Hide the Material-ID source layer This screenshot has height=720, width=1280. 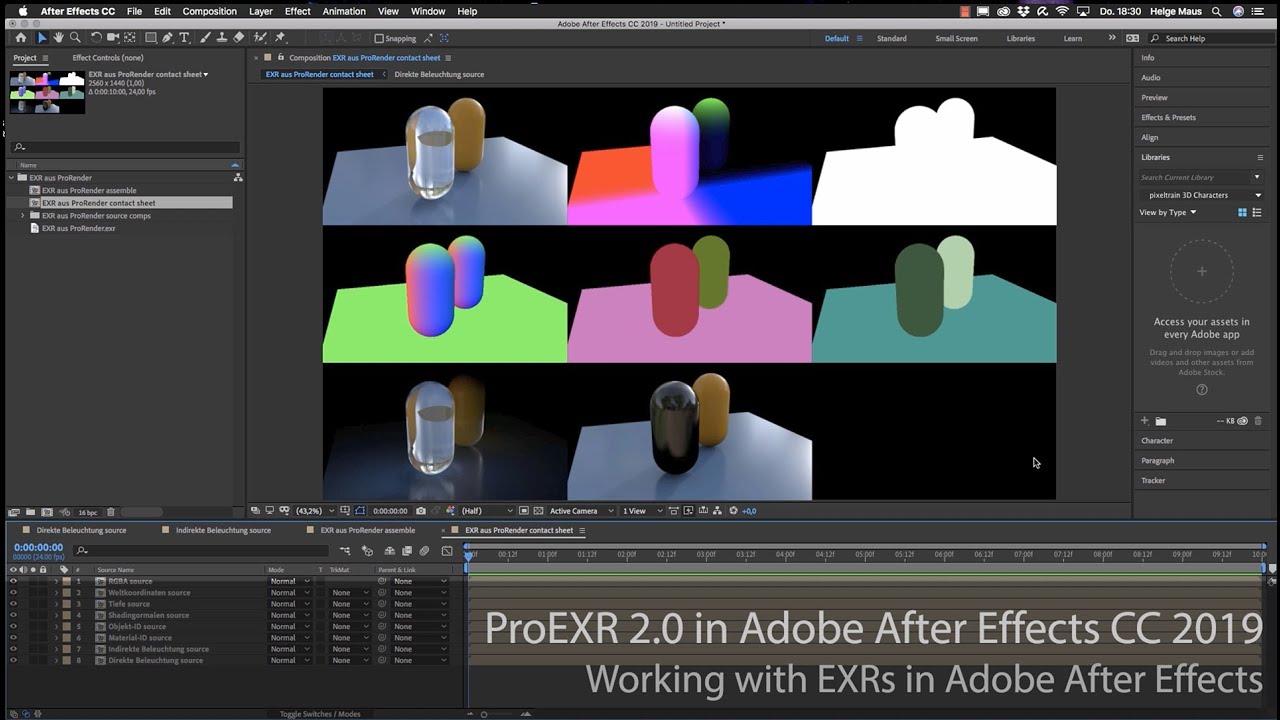(13, 637)
